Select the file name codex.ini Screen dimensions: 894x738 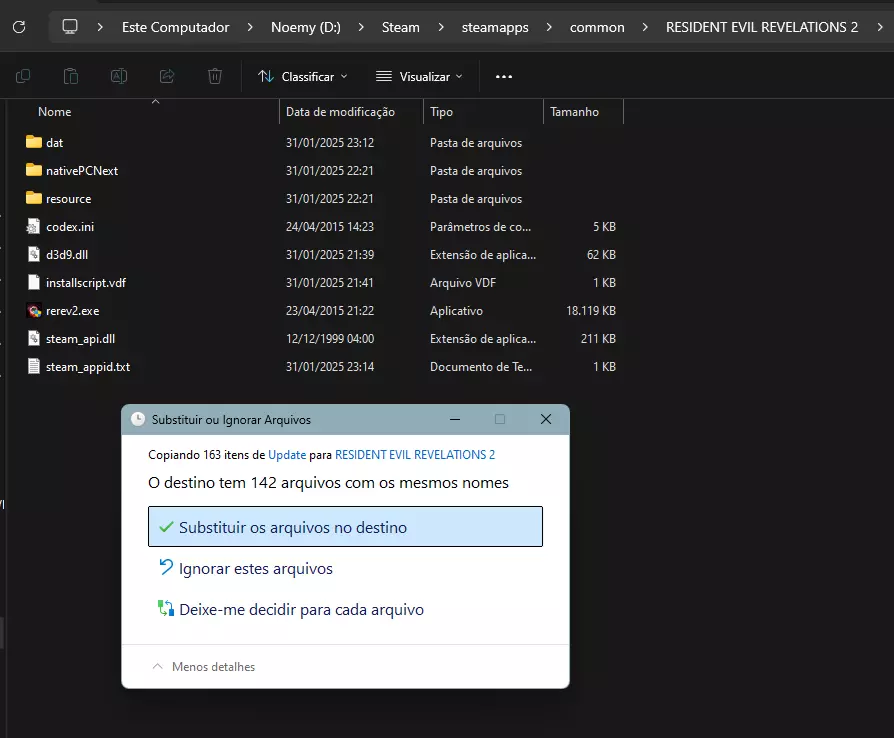pos(70,227)
